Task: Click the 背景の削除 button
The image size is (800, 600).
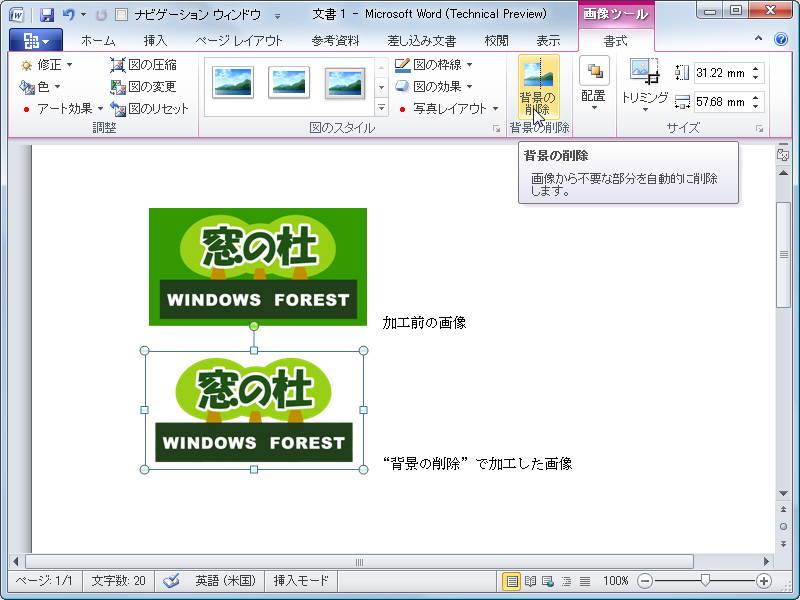Action: coord(539,87)
